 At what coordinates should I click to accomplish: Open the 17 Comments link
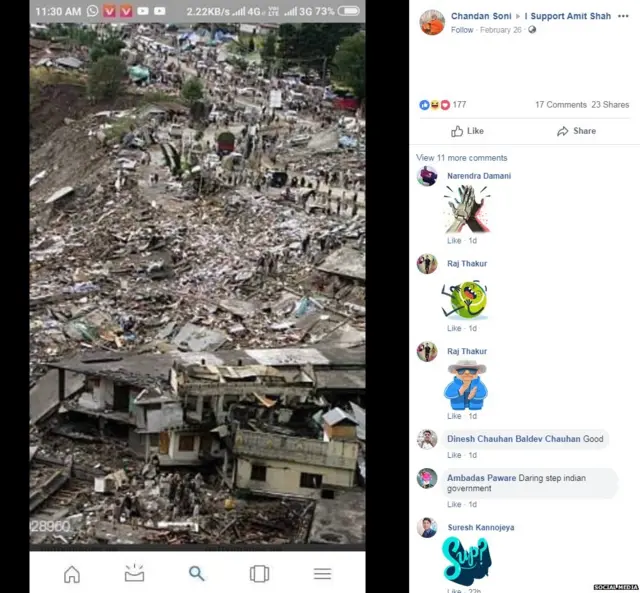560,105
